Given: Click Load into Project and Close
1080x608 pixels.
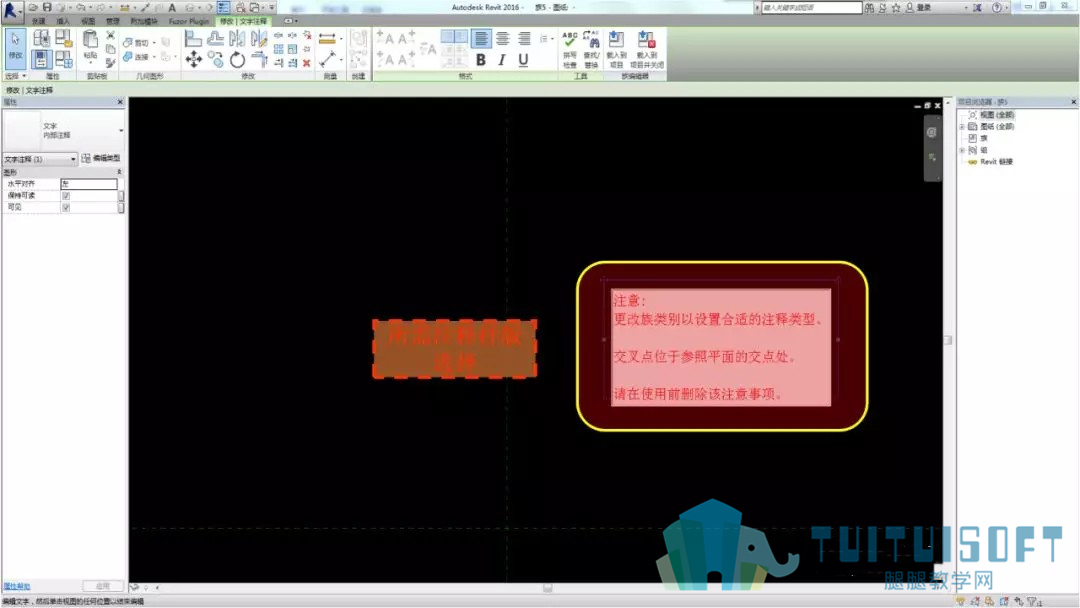Looking at the screenshot, I should coord(647,49).
